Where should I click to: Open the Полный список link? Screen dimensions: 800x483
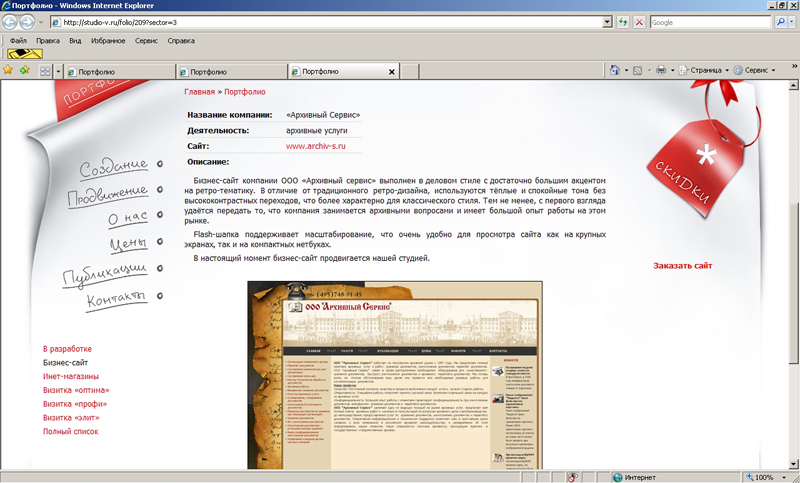point(70,431)
